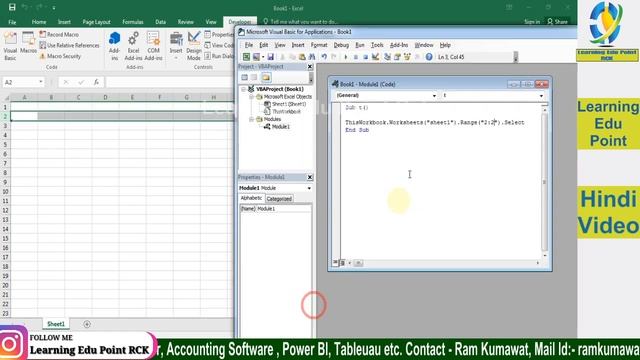Open the Macros list in the ribbon

coord(28,43)
